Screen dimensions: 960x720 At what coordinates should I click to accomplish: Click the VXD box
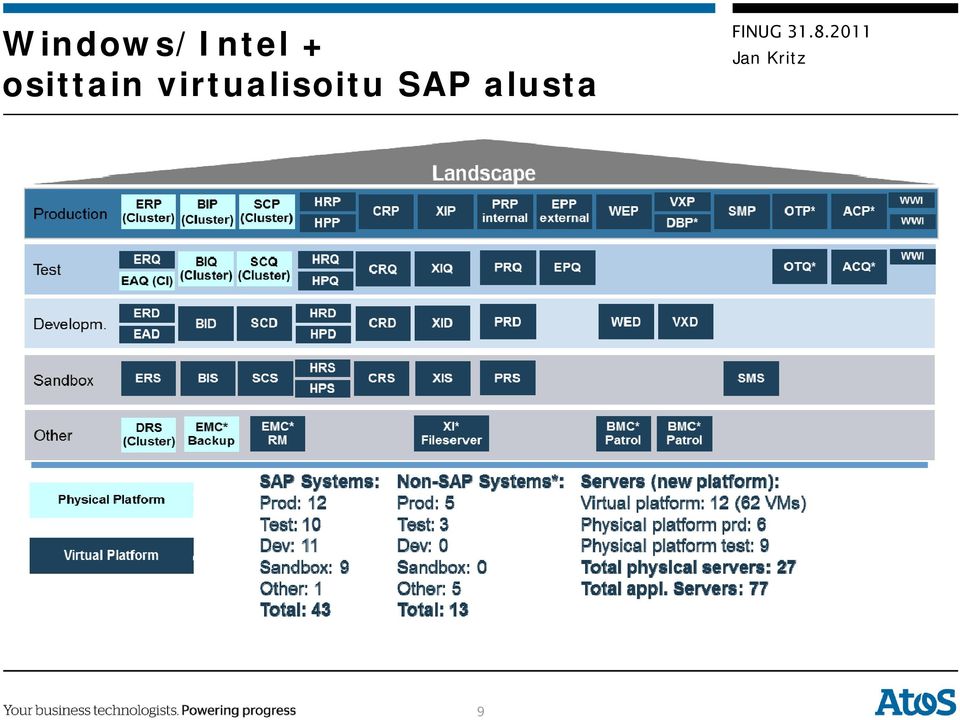[685, 322]
